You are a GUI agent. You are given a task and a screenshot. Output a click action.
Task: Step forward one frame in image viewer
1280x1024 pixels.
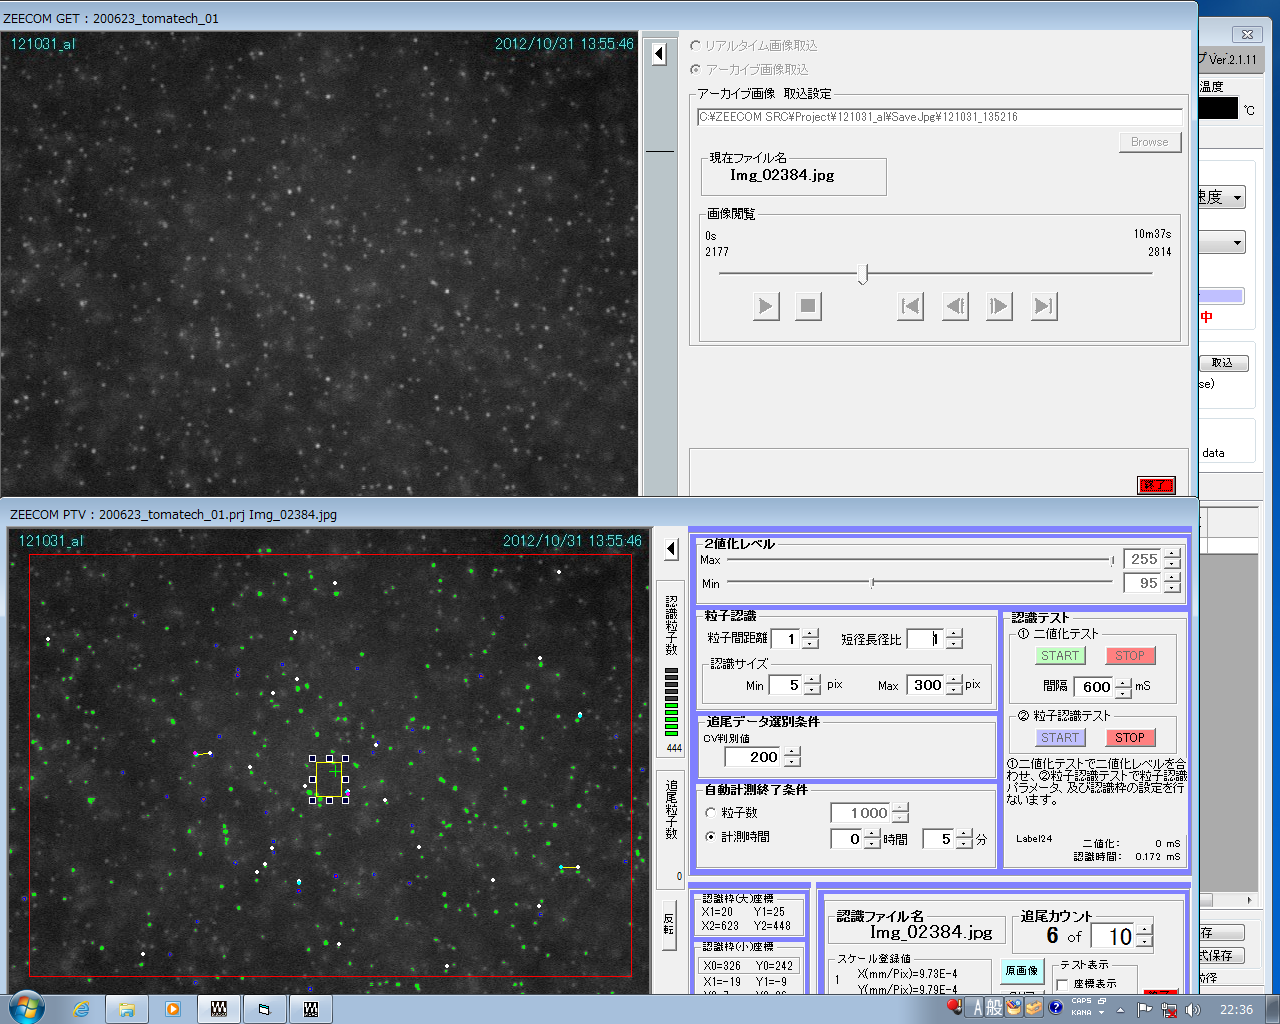pyautogui.click(x=998, y=306)
